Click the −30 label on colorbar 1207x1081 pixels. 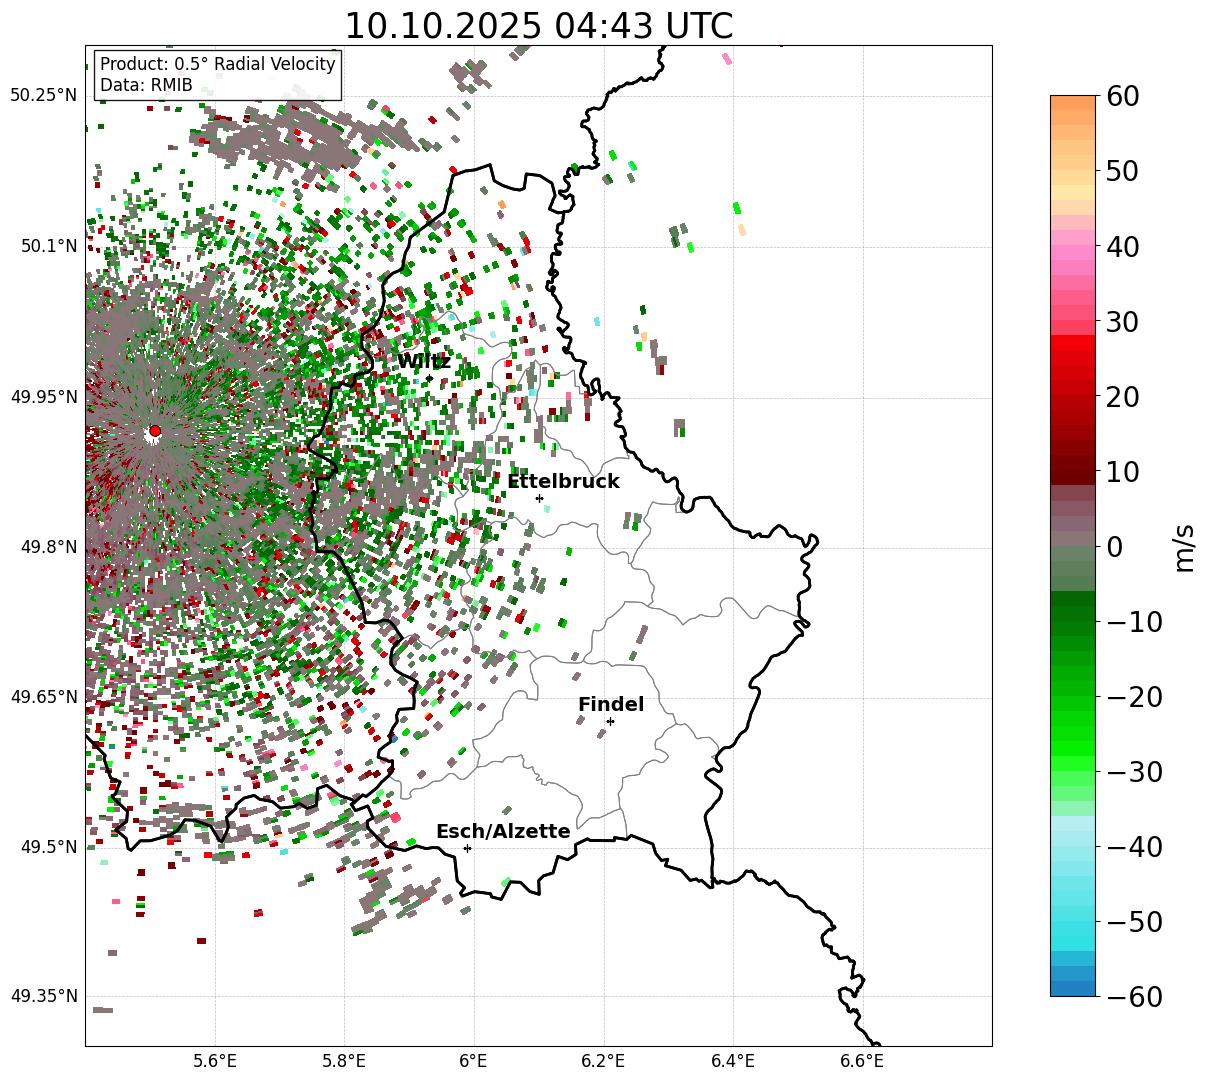pos(1135,771)
